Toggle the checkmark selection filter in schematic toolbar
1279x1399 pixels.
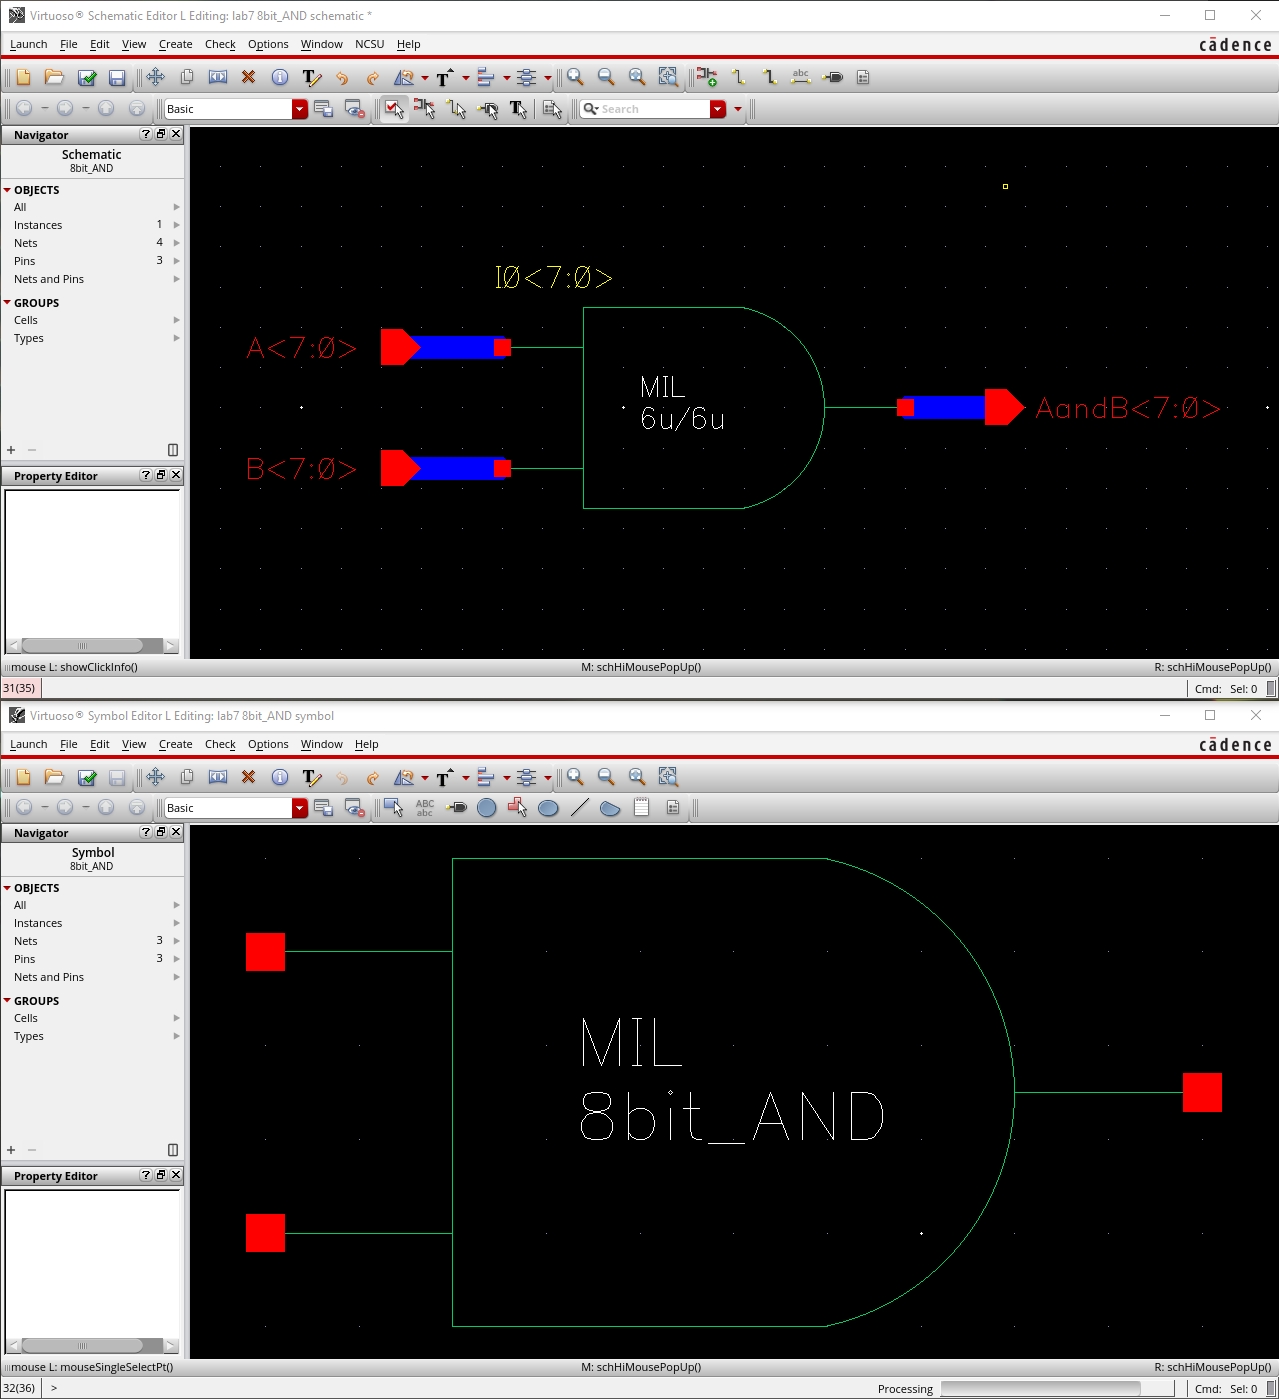click(x=394, y=109)
